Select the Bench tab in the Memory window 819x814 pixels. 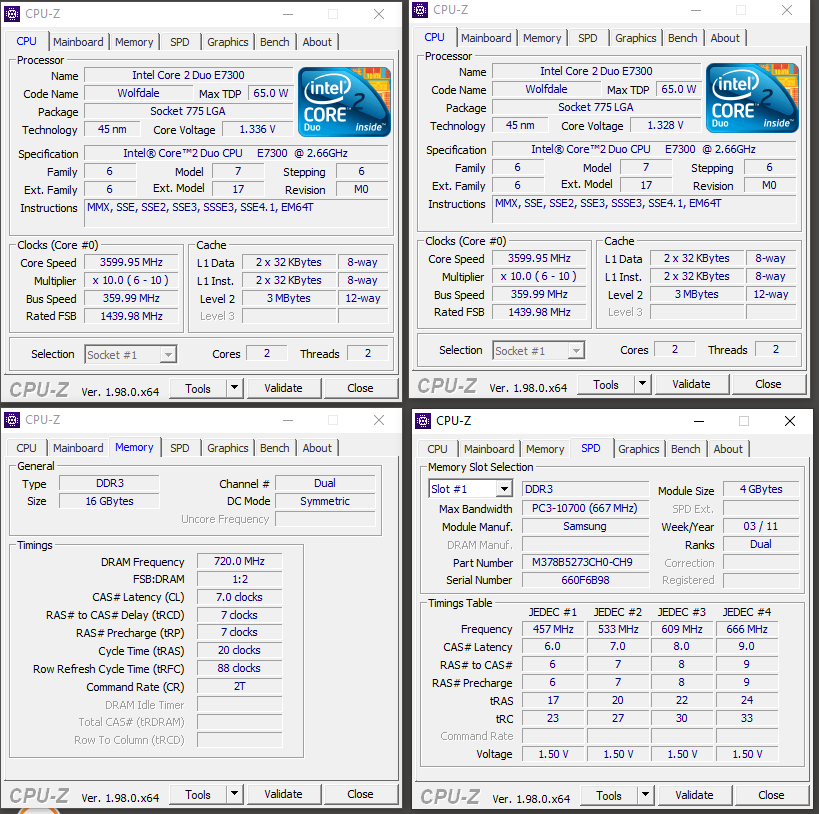[275, 448]
